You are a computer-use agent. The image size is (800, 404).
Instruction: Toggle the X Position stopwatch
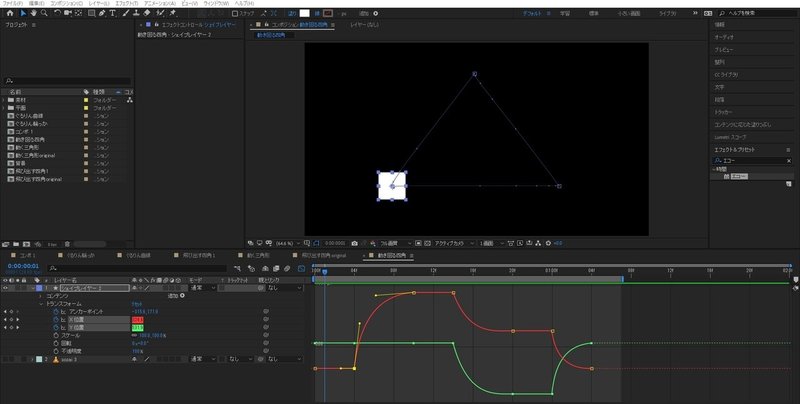[56, 320]
